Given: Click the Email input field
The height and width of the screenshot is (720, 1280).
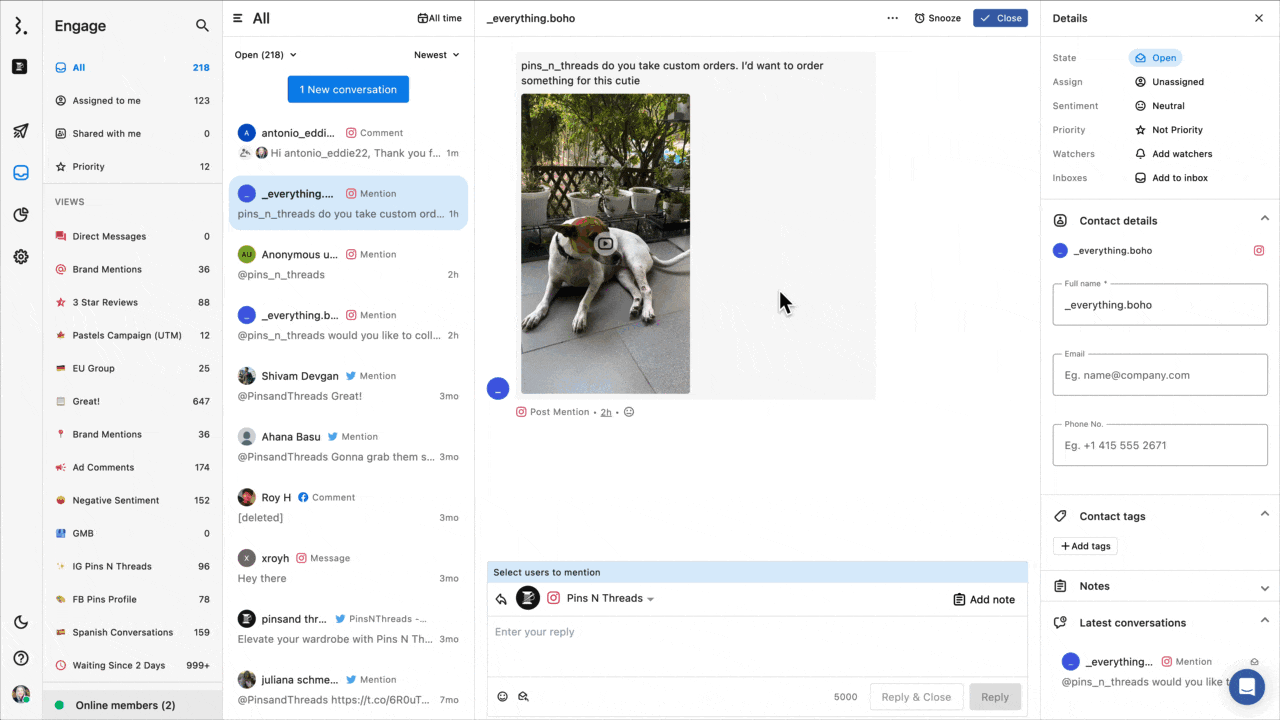Looking at the screenshot, I should (x=1160, y=375).
